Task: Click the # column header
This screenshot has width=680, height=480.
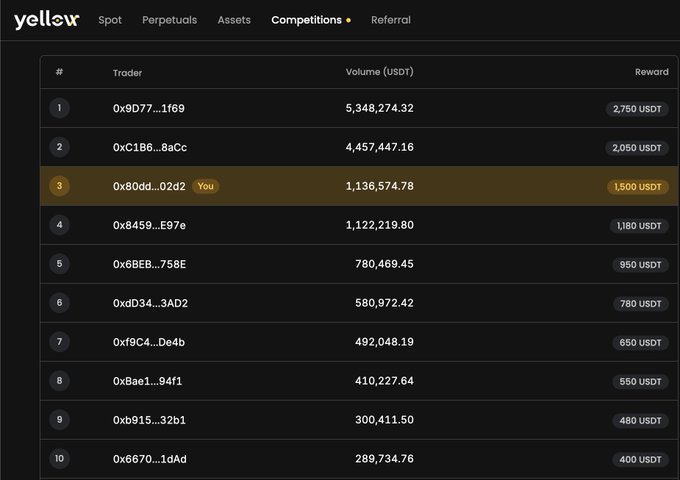Action: click(x=59, y=72)
